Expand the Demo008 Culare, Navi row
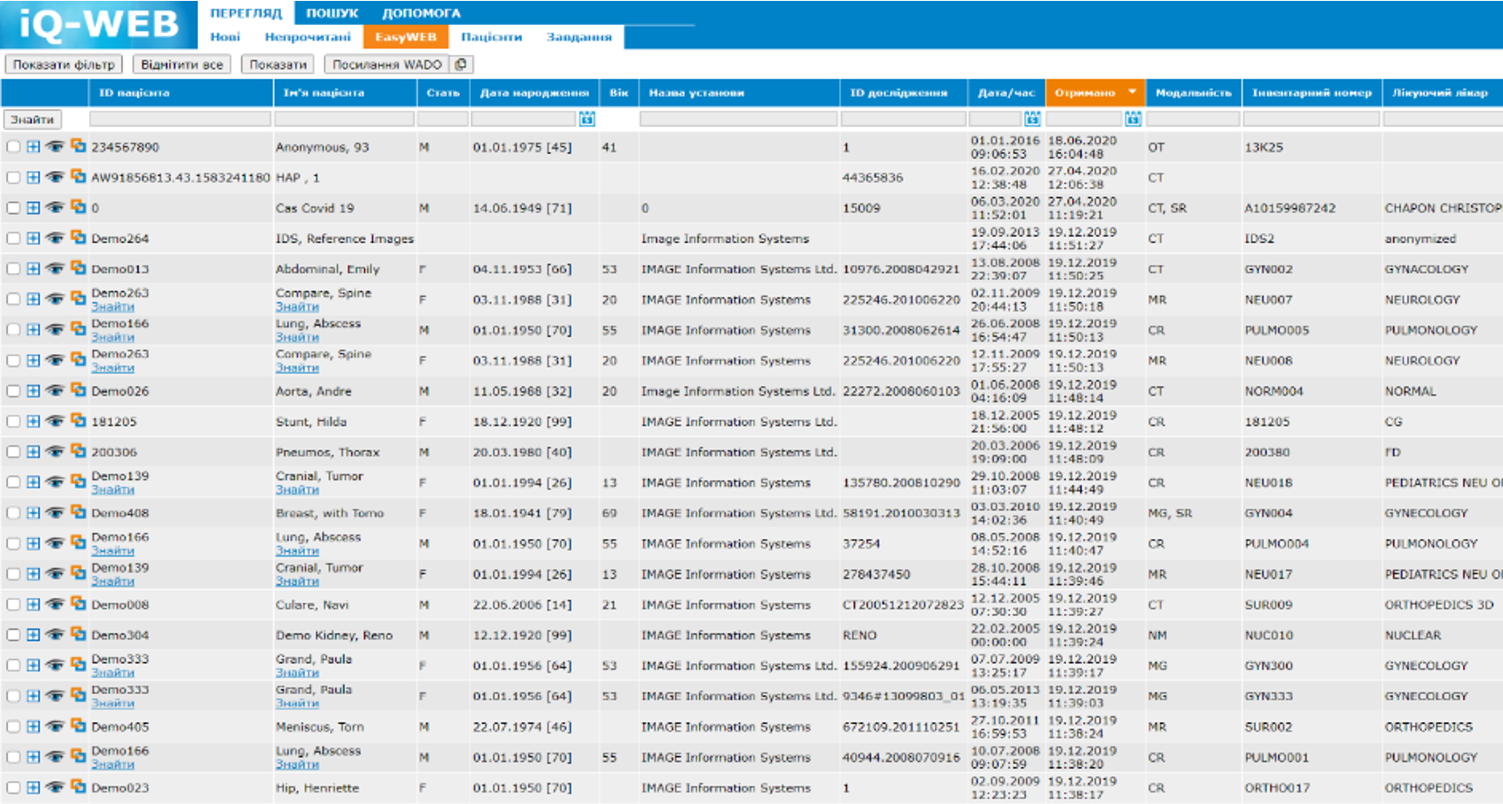 pyautogui.click(x=33, y=604)
